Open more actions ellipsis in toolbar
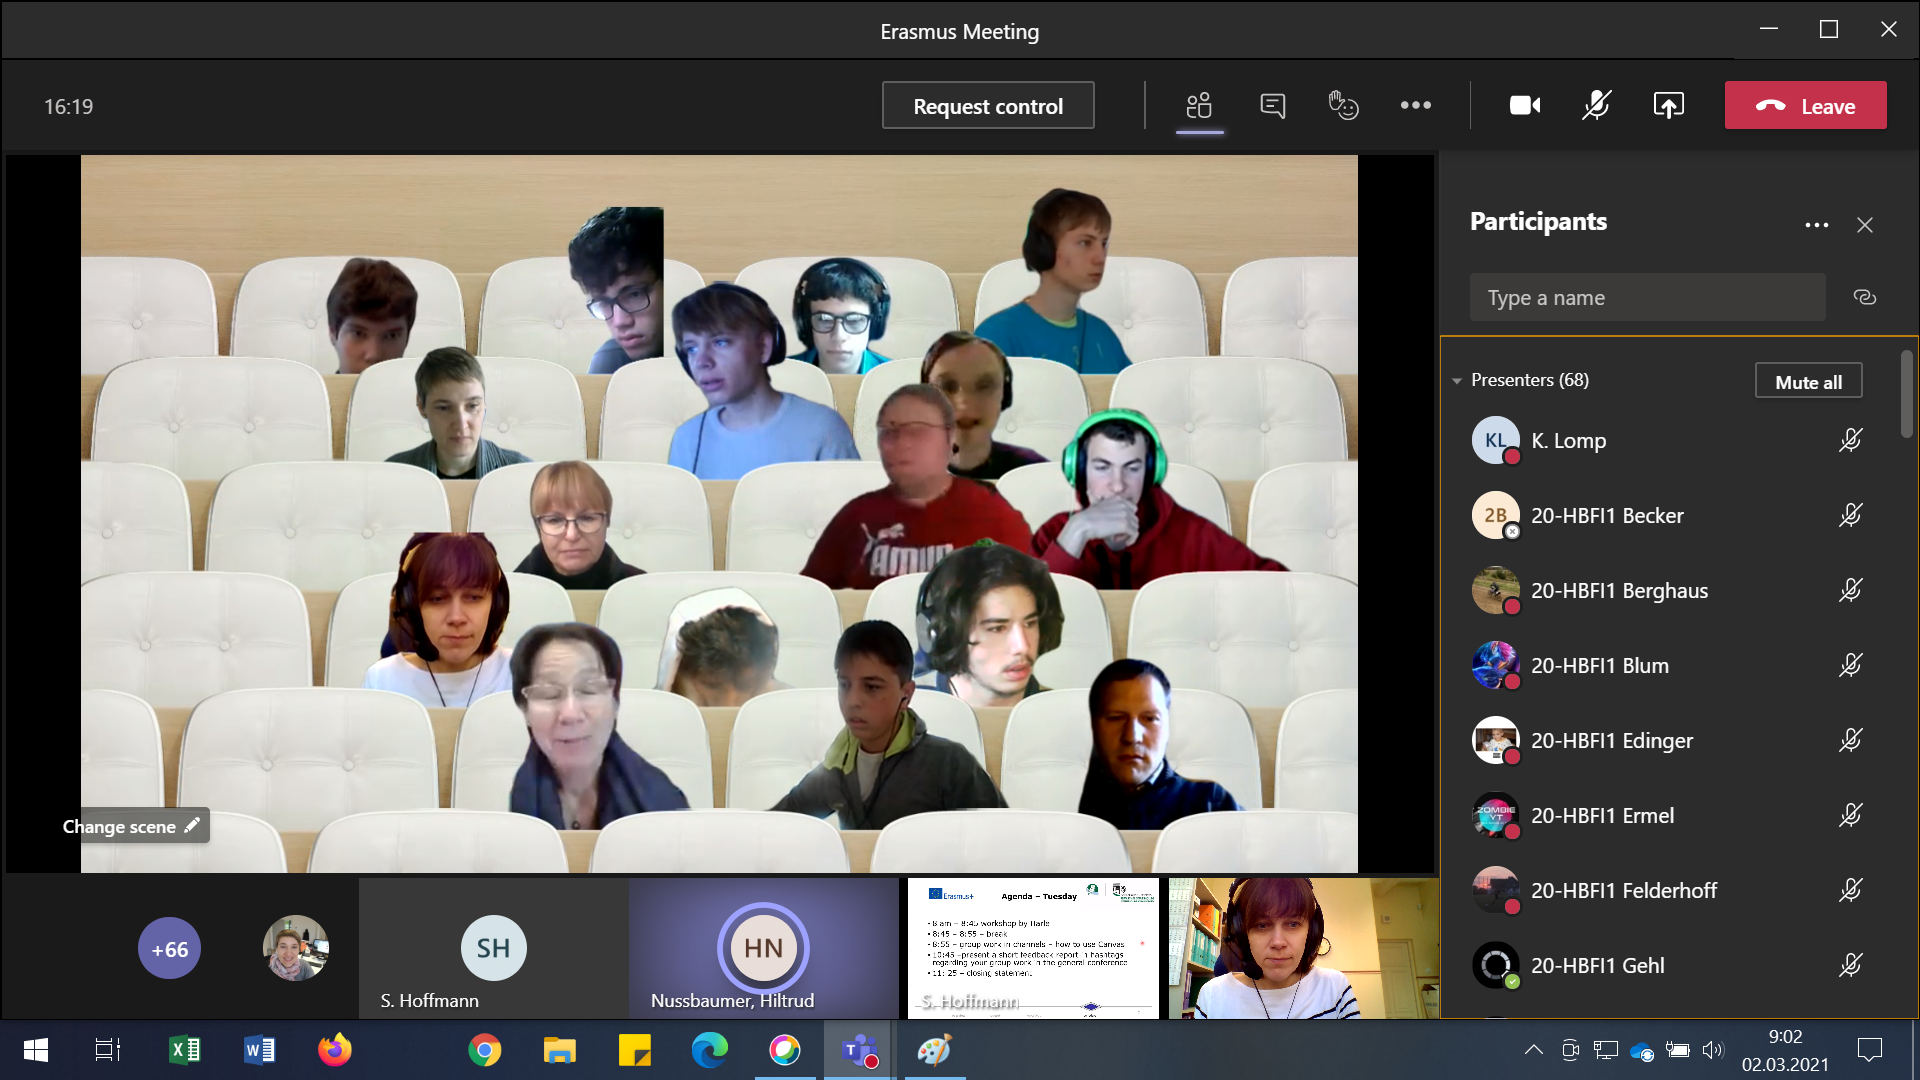The width and height of the screenshot is (1920, 1080). [x=1415, y=105]
